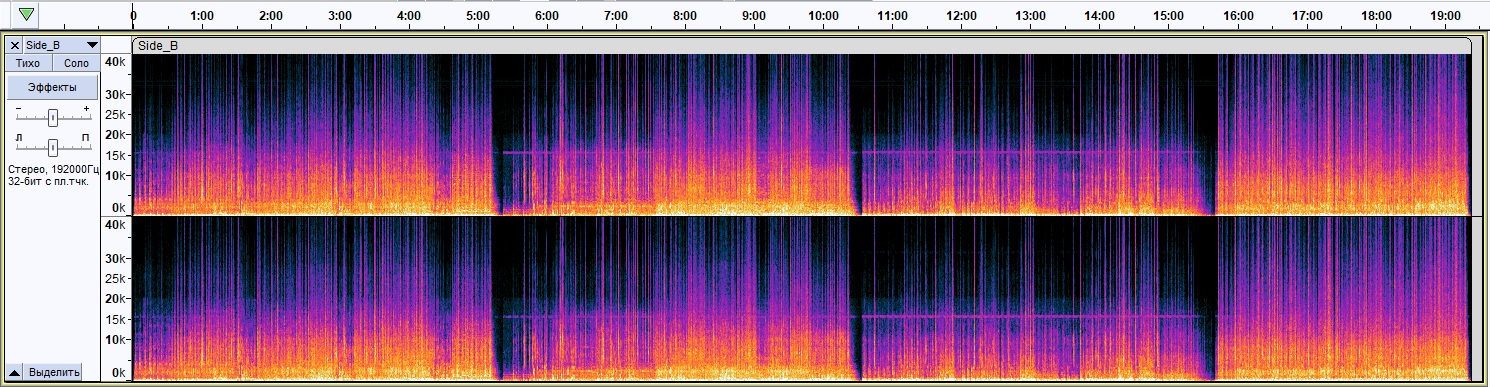This screenshot has width=1490, height=387.
Task: Click the Выделить button to select track
Action: [54, 372]
